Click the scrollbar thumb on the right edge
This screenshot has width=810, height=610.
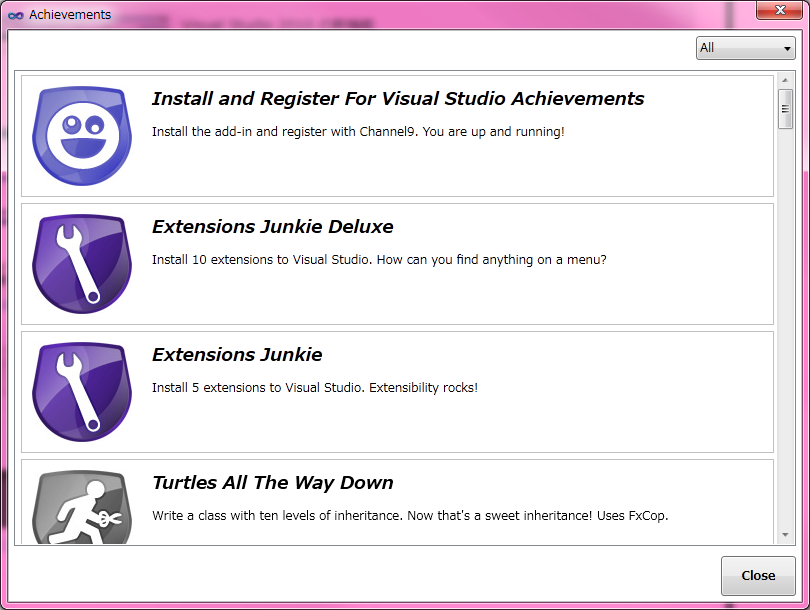pos(785,108)
